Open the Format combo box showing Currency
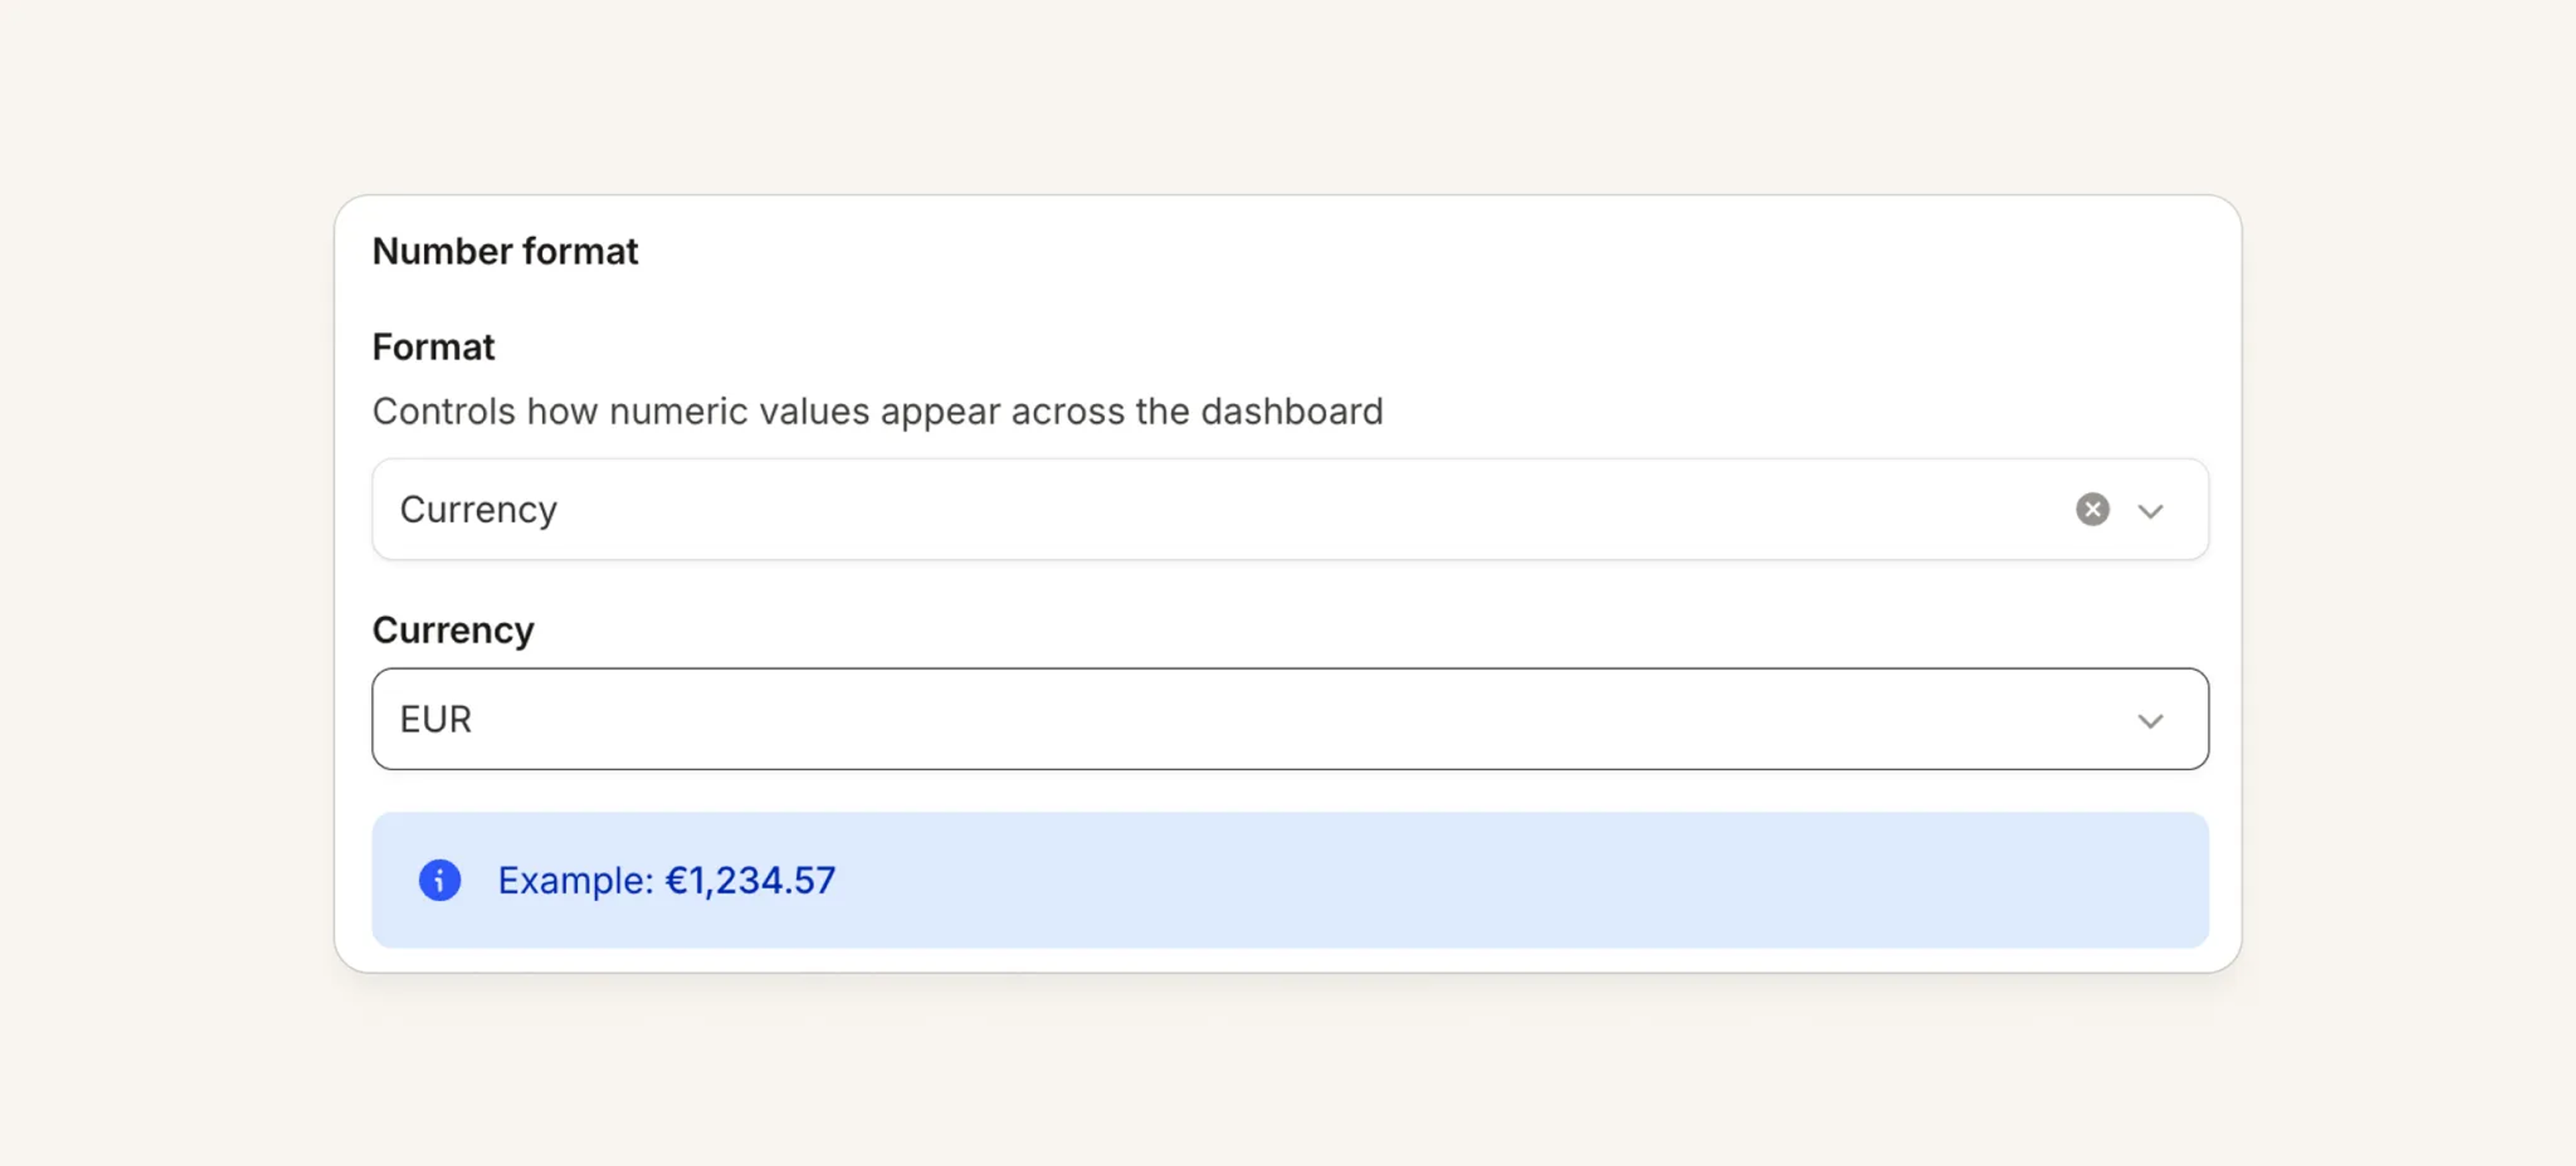2576x1166 pixels. tap(1290, 509)
